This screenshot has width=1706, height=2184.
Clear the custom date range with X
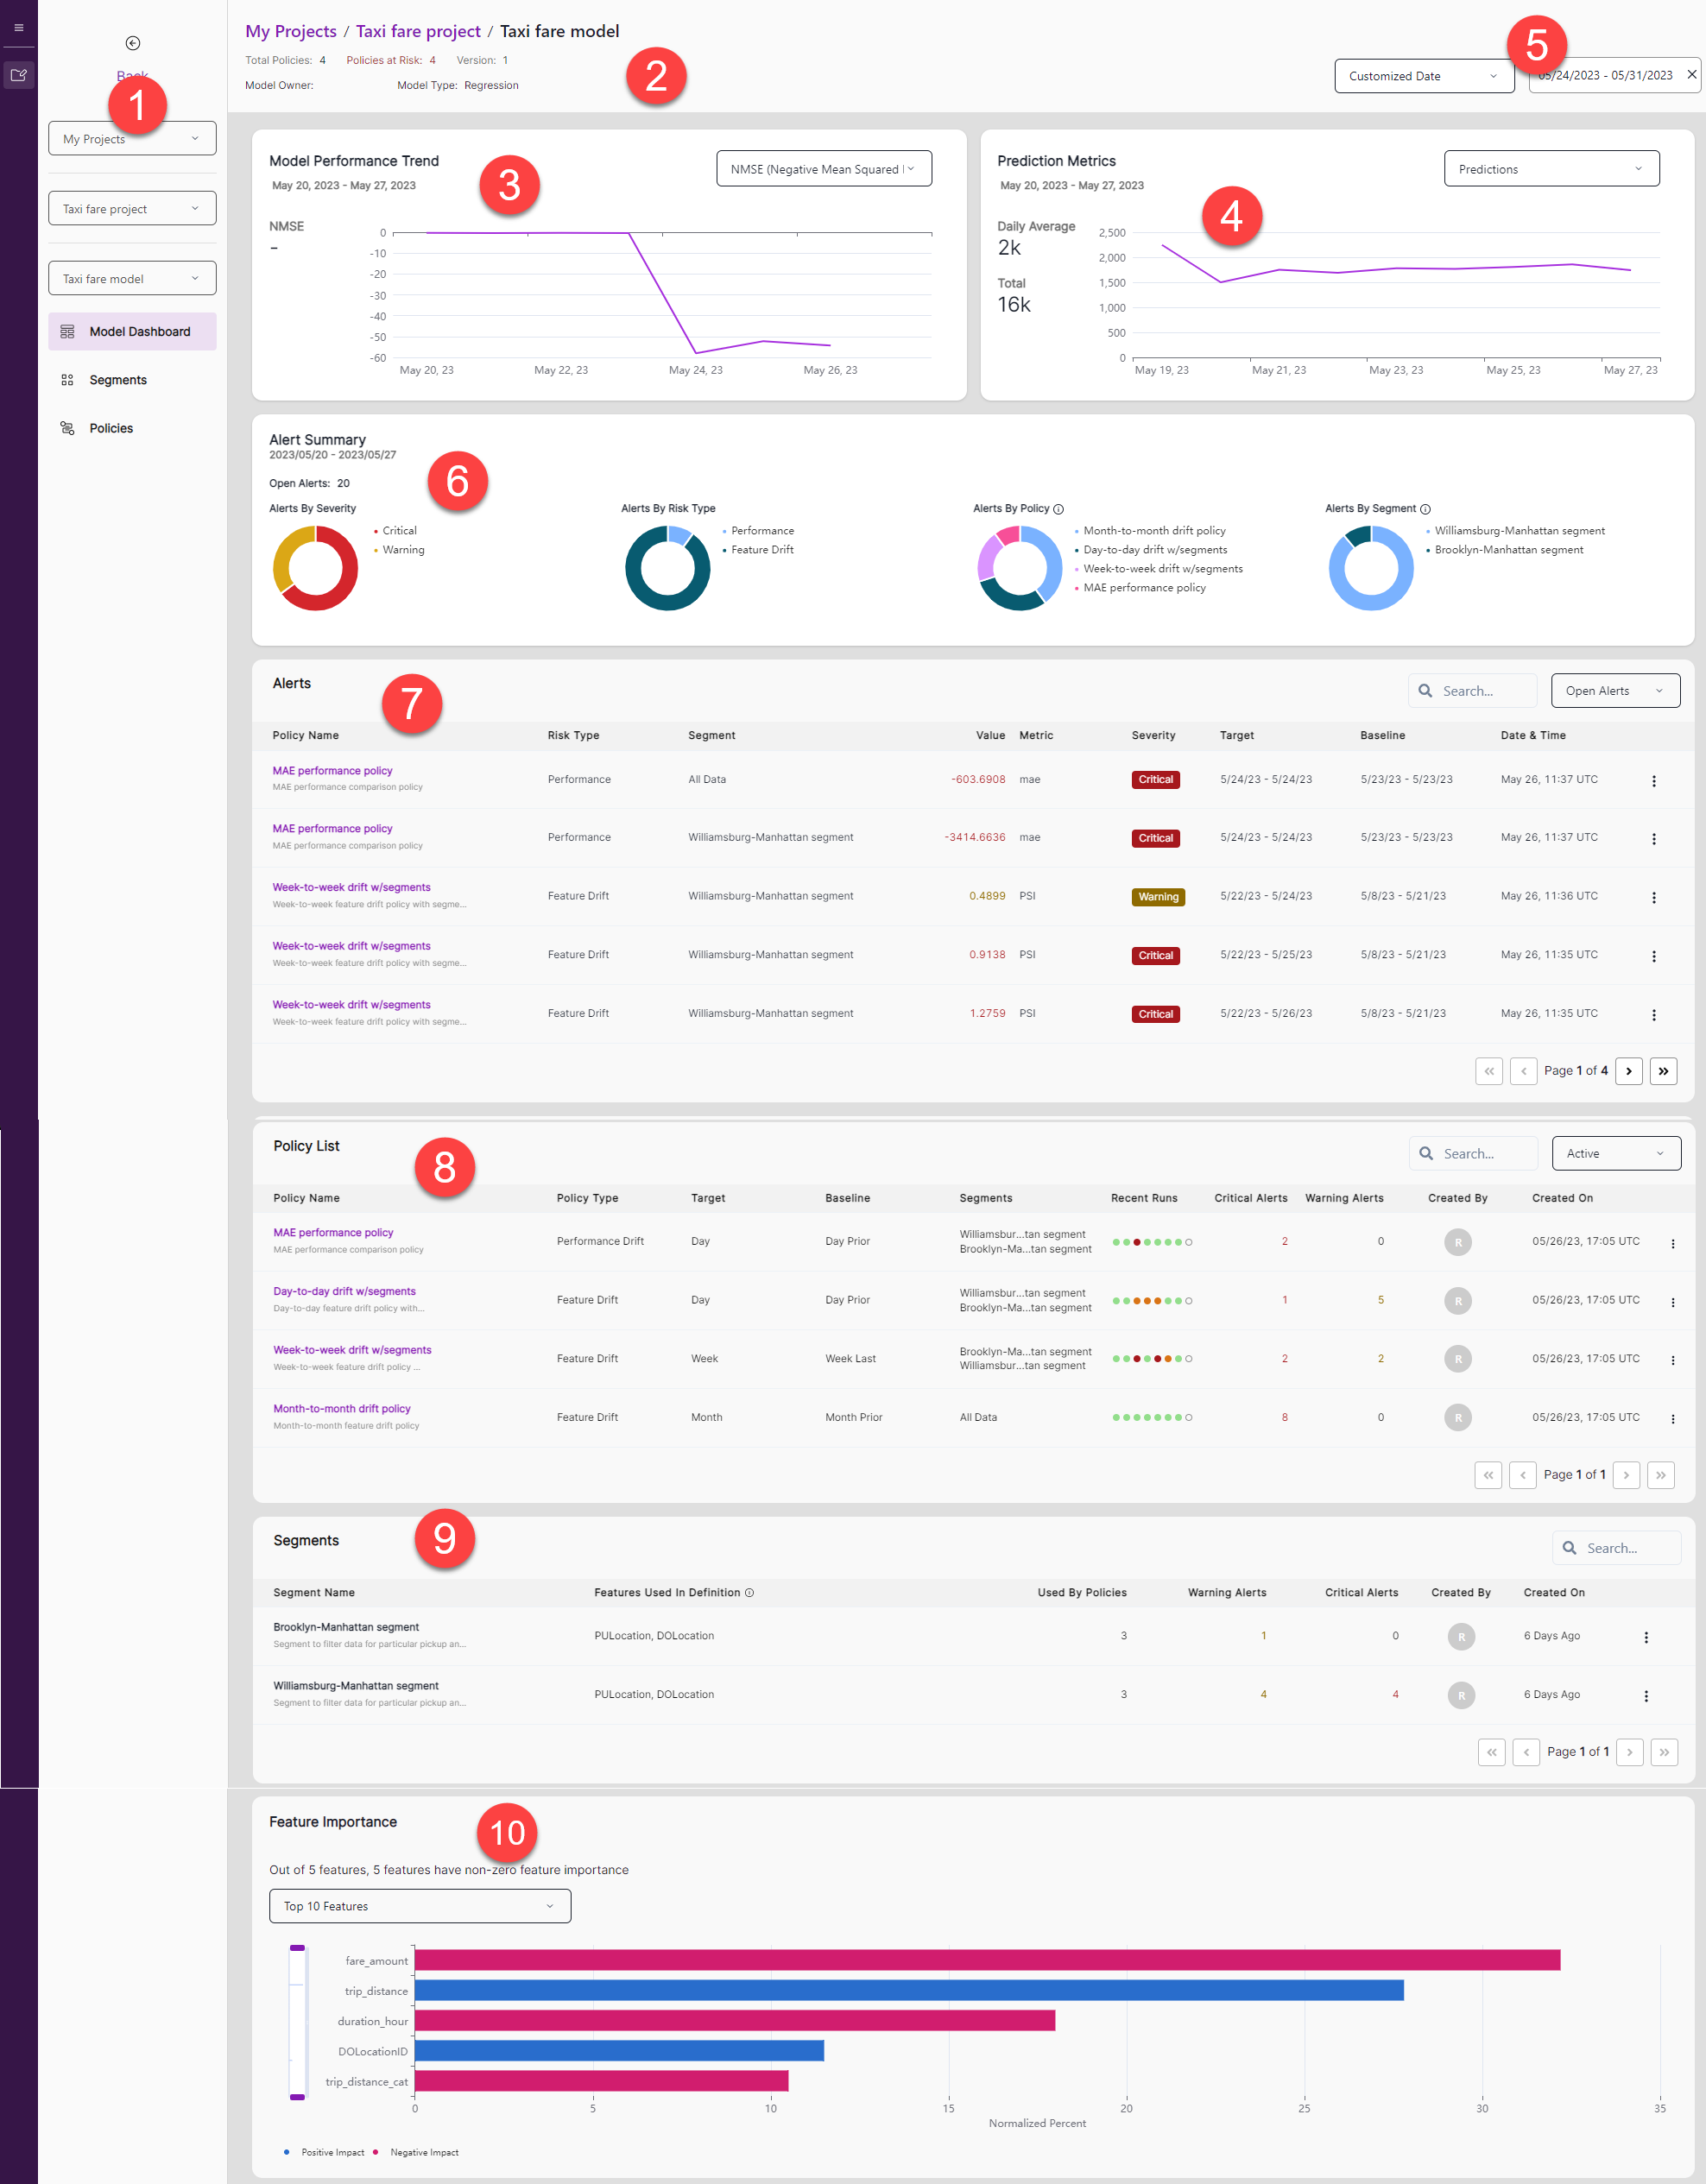coord(1691,75)
